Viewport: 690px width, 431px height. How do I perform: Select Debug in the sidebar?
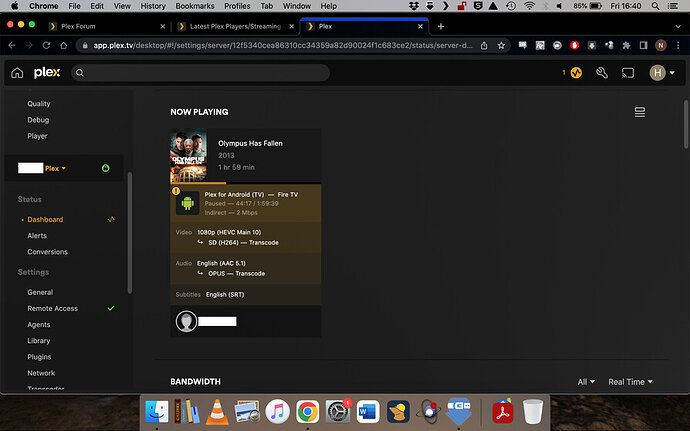[38, 120]
